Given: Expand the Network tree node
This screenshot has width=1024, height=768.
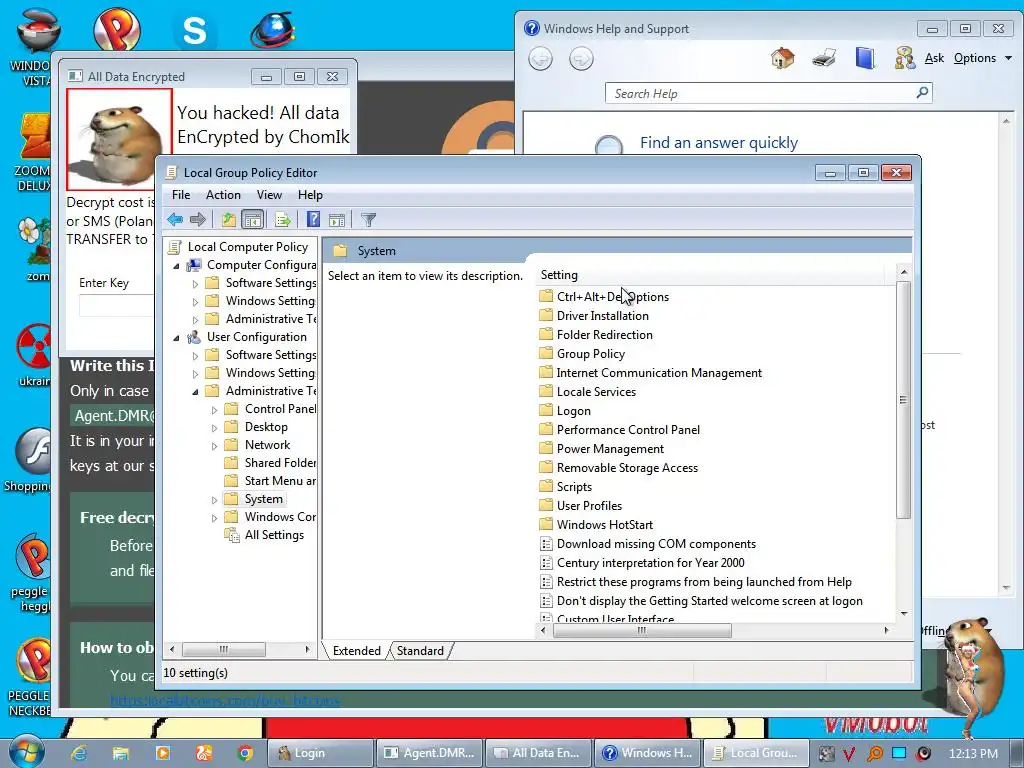Looking at the screenshot, I should [x=214, y=446].
